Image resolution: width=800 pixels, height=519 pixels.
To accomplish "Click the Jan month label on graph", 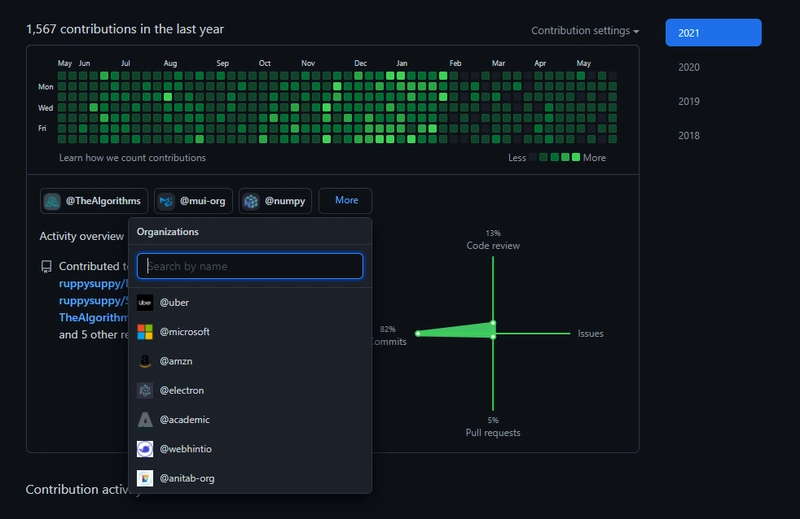I will click(x=402, y=63).
